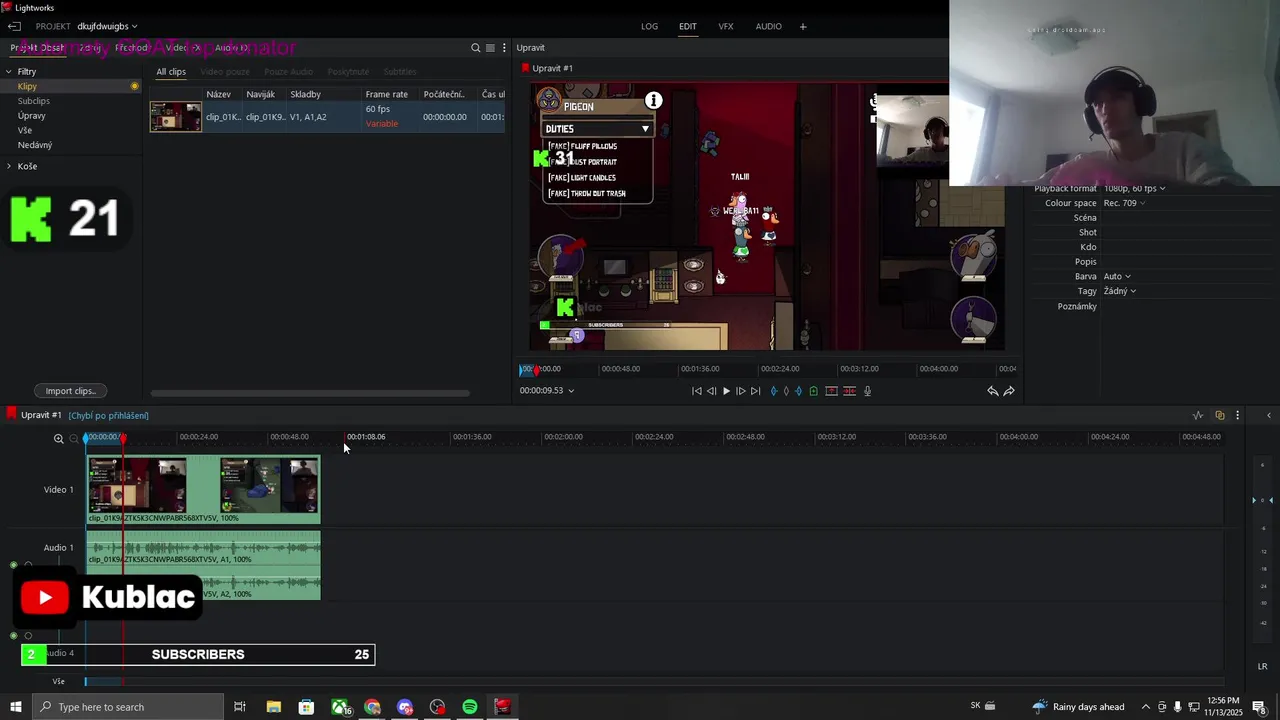
Task: Zoom in on the timeline
Action: pyautogui.click(x=59, y=438)
